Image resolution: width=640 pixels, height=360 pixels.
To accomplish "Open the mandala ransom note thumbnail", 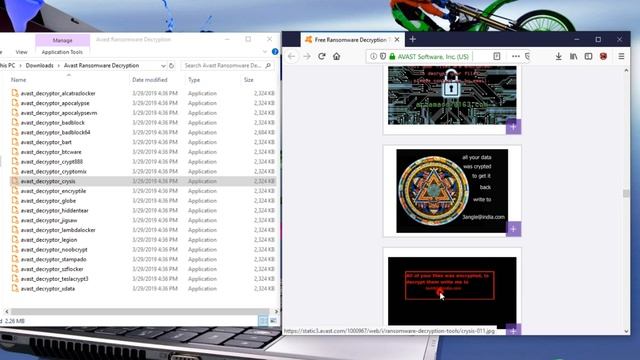I will point(452,191).
